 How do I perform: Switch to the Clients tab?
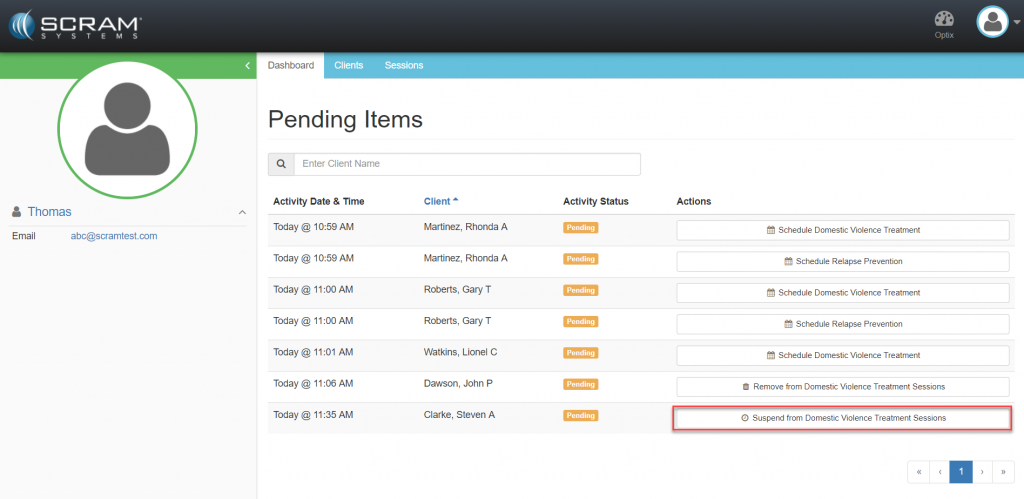[x=348, y=66]
